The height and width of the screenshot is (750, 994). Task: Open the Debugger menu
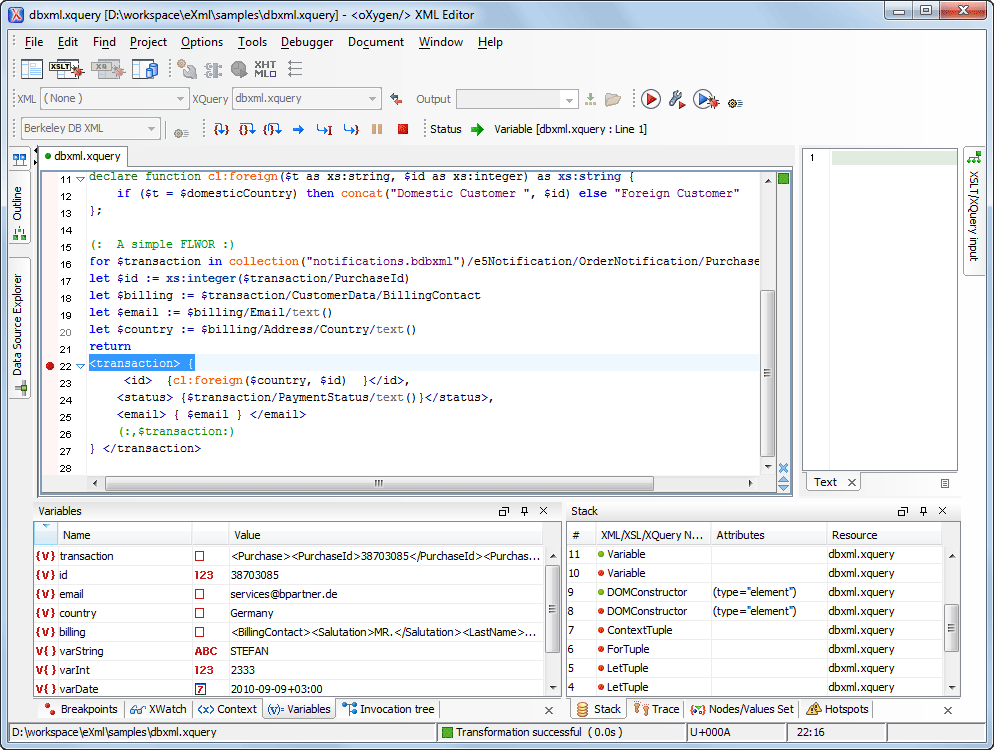click(307, 42)
